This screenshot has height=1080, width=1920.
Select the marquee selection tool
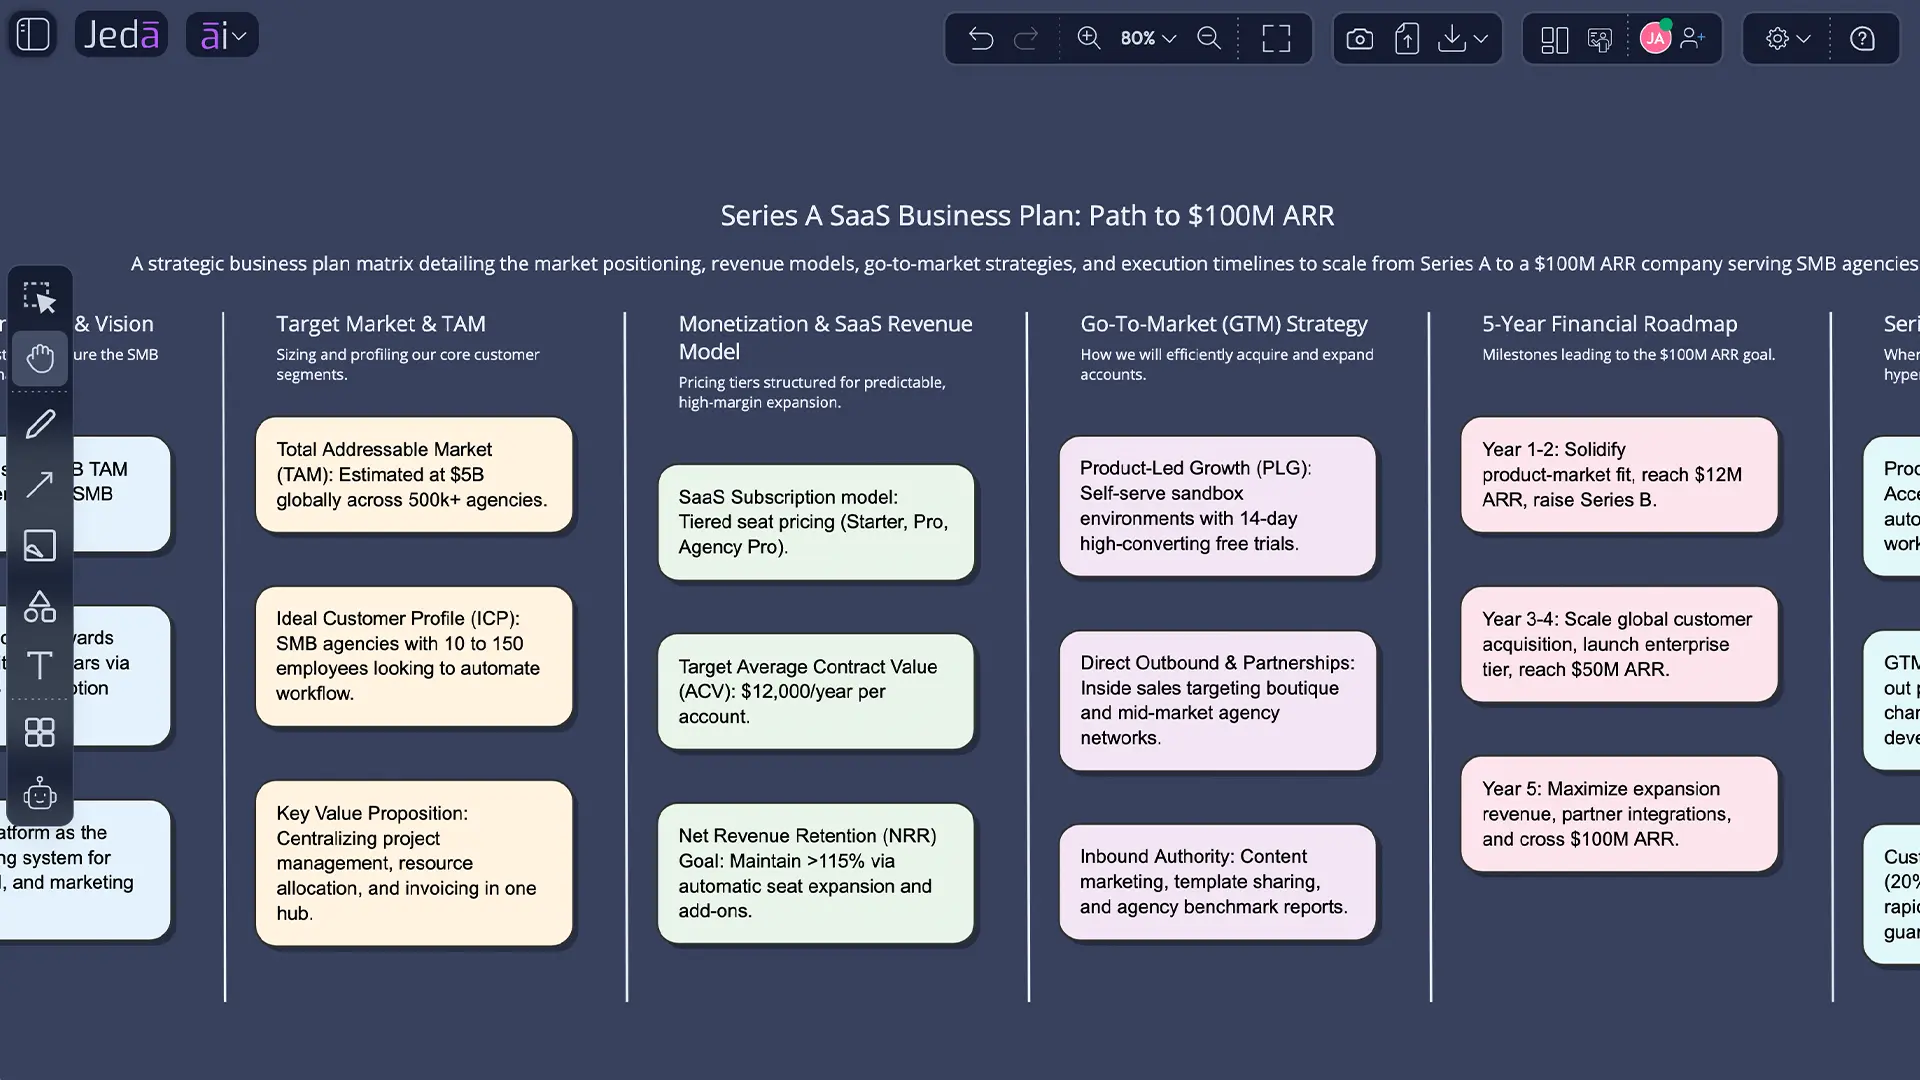tap(40, 297)
